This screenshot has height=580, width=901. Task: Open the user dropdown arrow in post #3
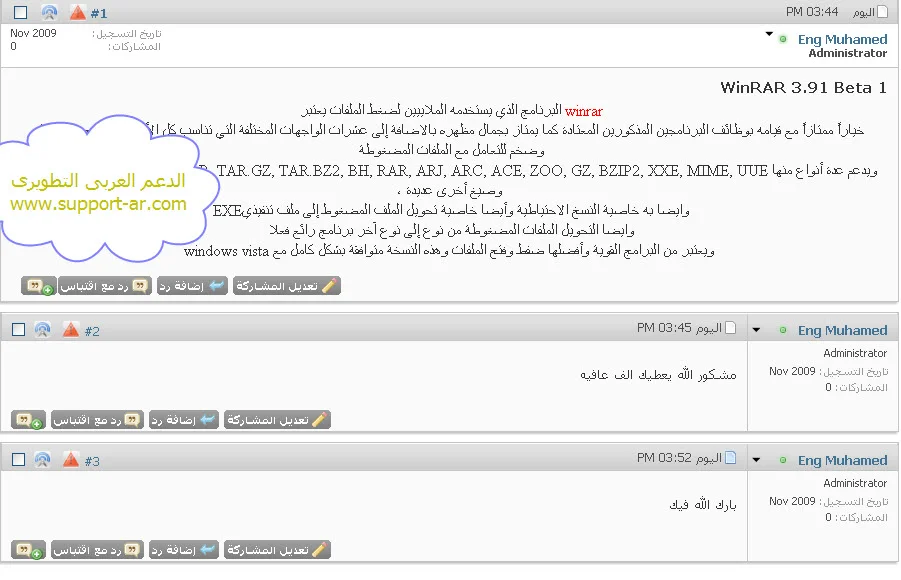tap(756, 461)
